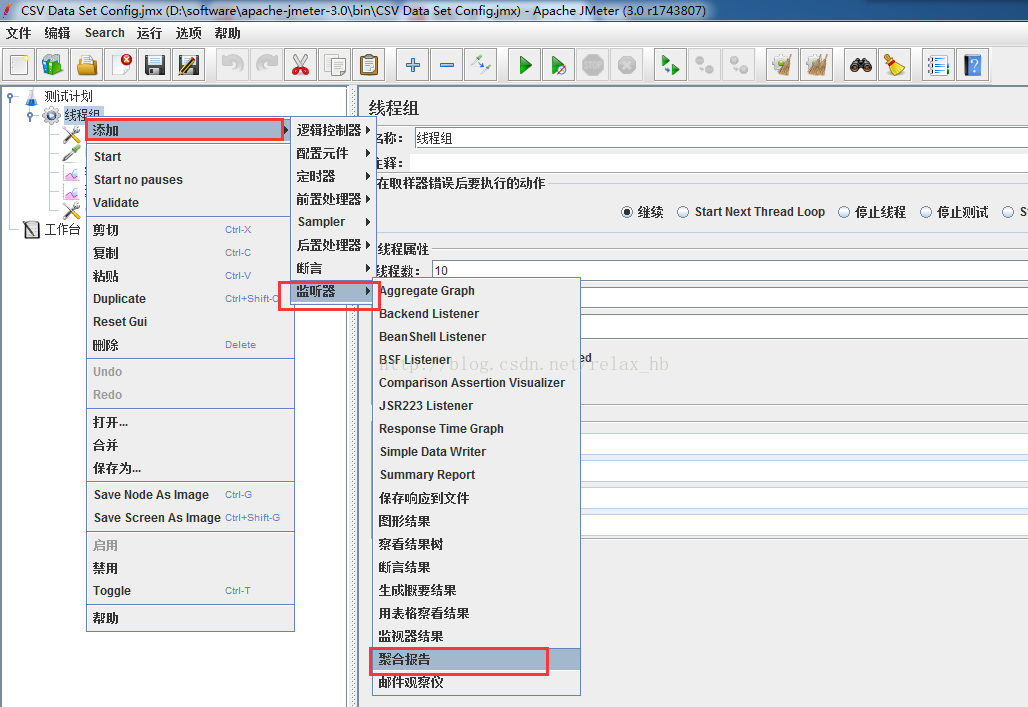The width and height of the screenshot is (1028, 707).
Task: Click the Reset Search broom icon
Action: 895,65
